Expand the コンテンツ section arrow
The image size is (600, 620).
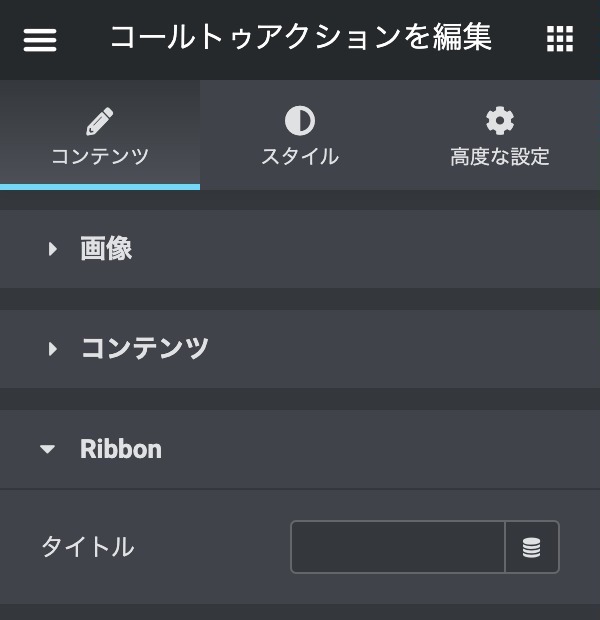point(53,349)
